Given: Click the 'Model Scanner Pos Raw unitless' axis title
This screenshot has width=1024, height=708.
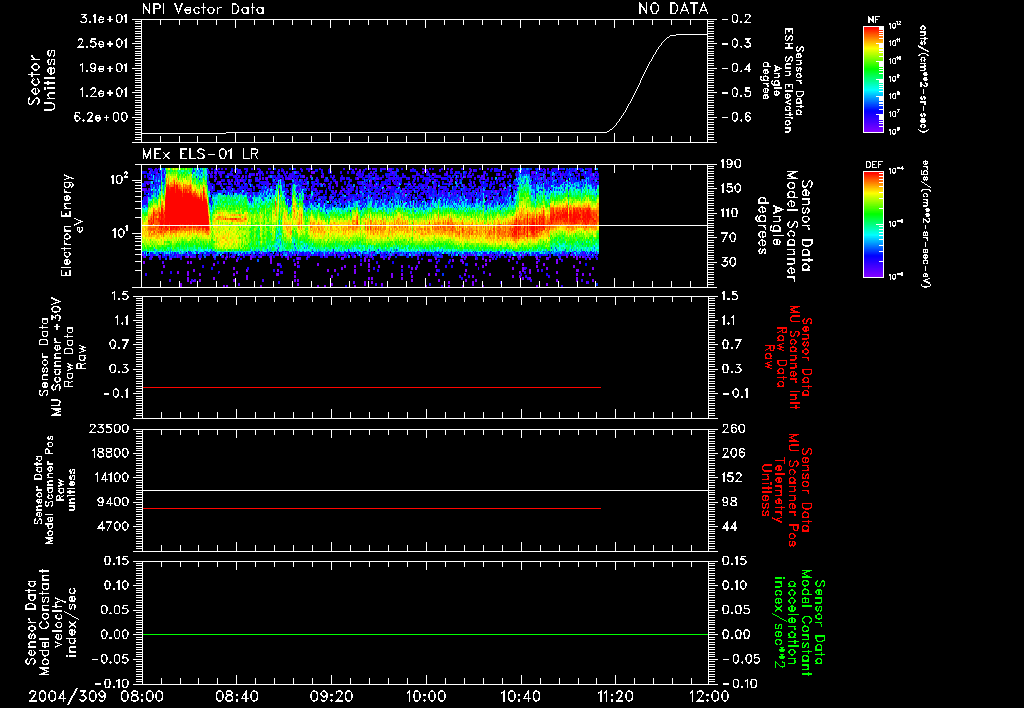Looking at the screenshot, I should tap(56, 490).
